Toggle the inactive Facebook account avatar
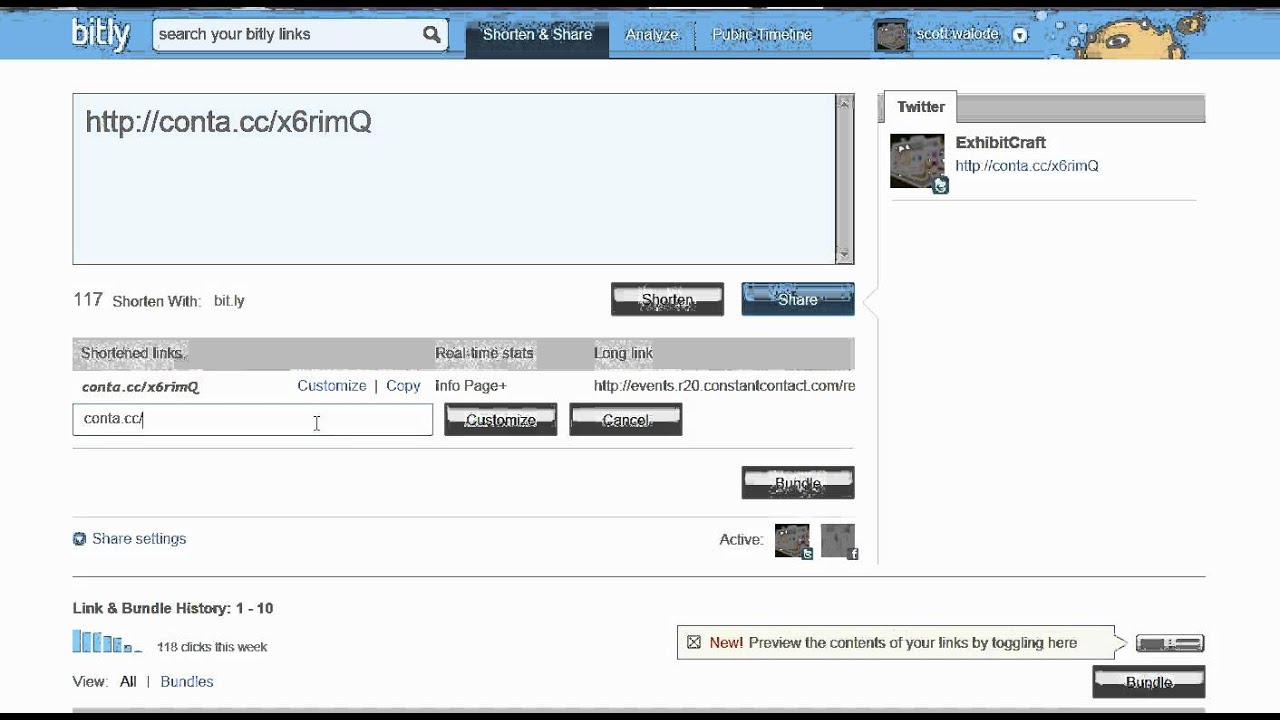Image resolution: width=1280 pixels, height=720 pixels. click(839, 541)
